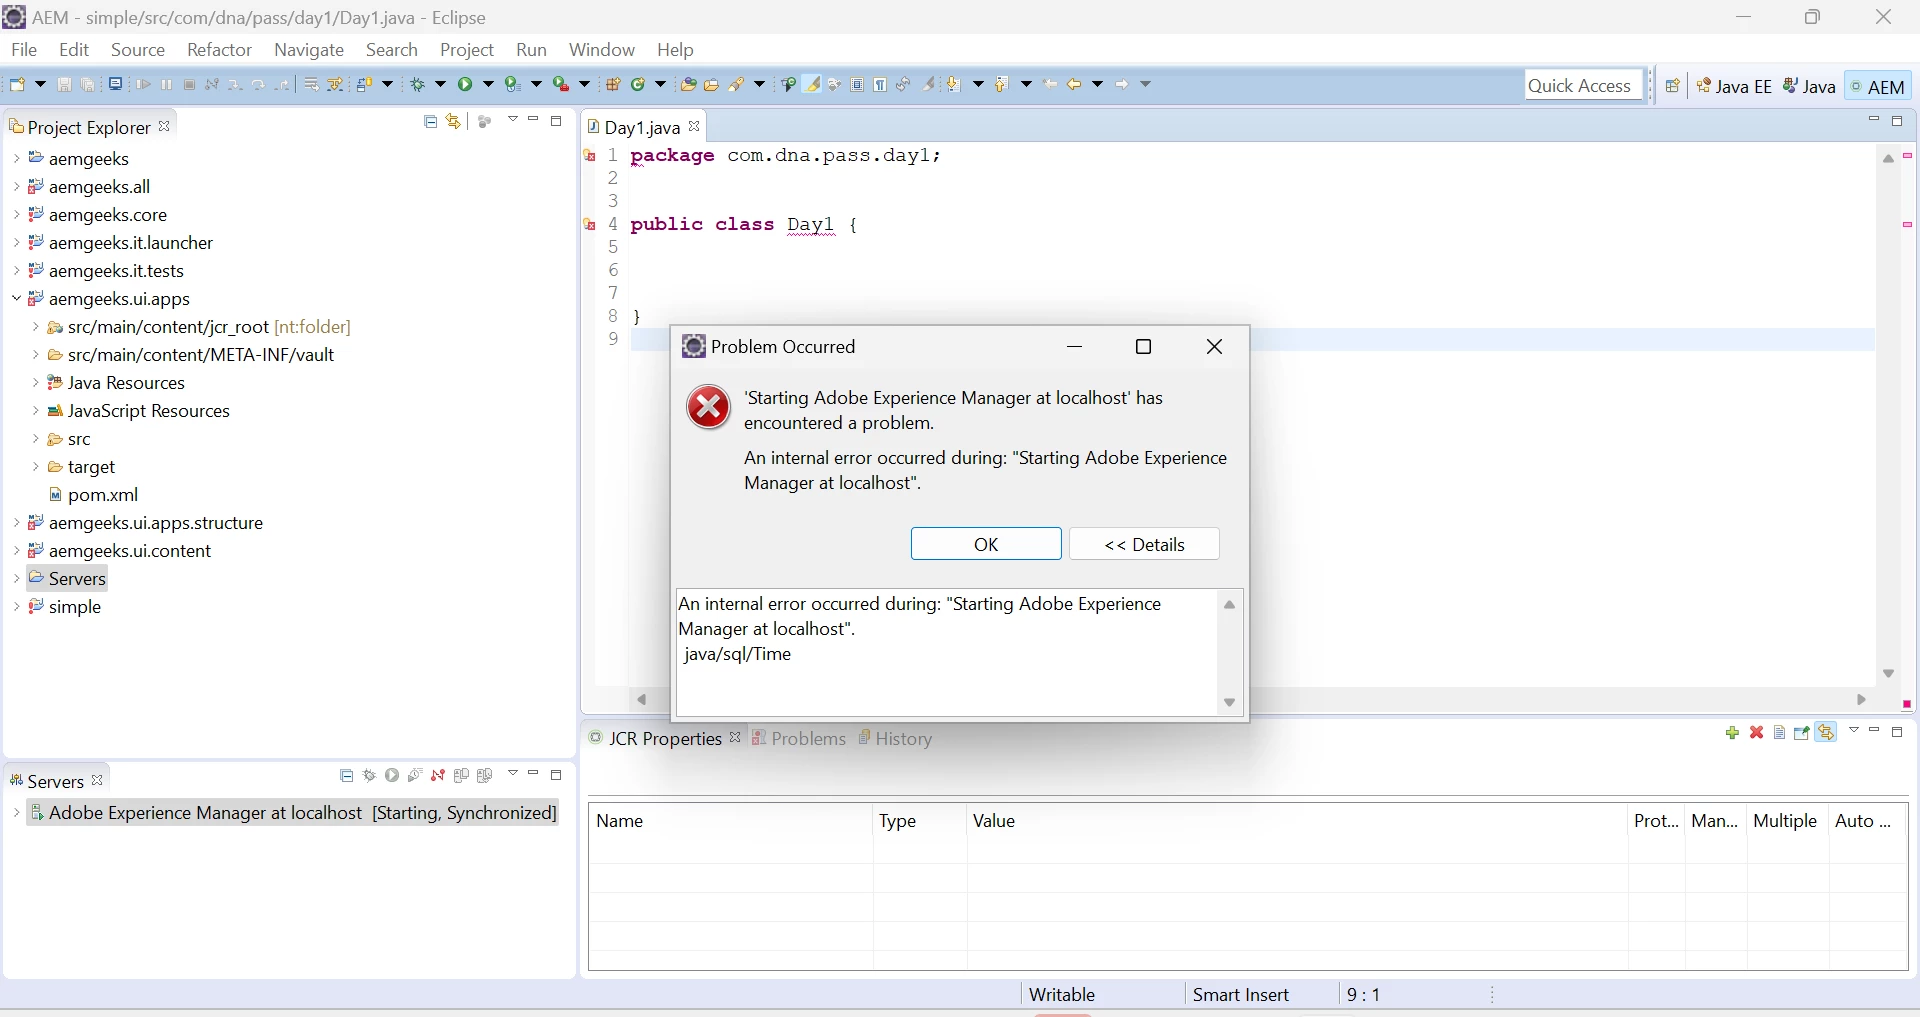Open dropdown next to New file icon
The height and width of the screenshot is (1017, 1920).
(x=40, y=85)
